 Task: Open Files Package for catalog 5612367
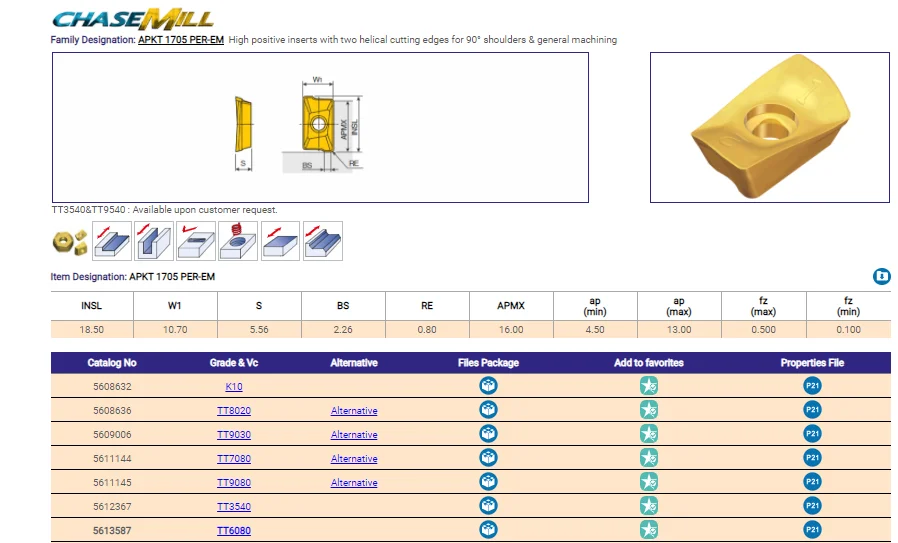click(488, 506)
